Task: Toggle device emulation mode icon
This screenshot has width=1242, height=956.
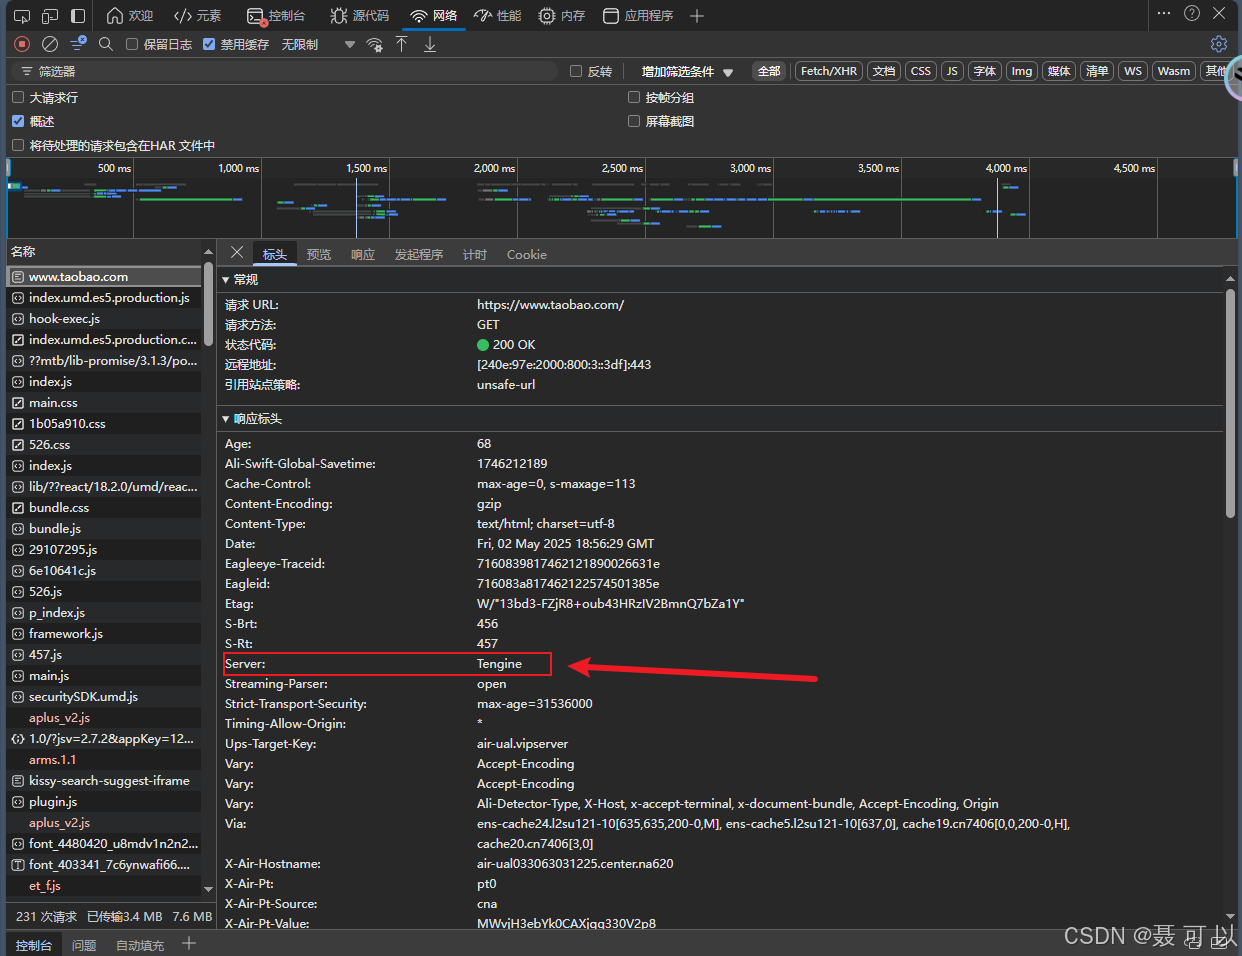Action: [50, 16]
